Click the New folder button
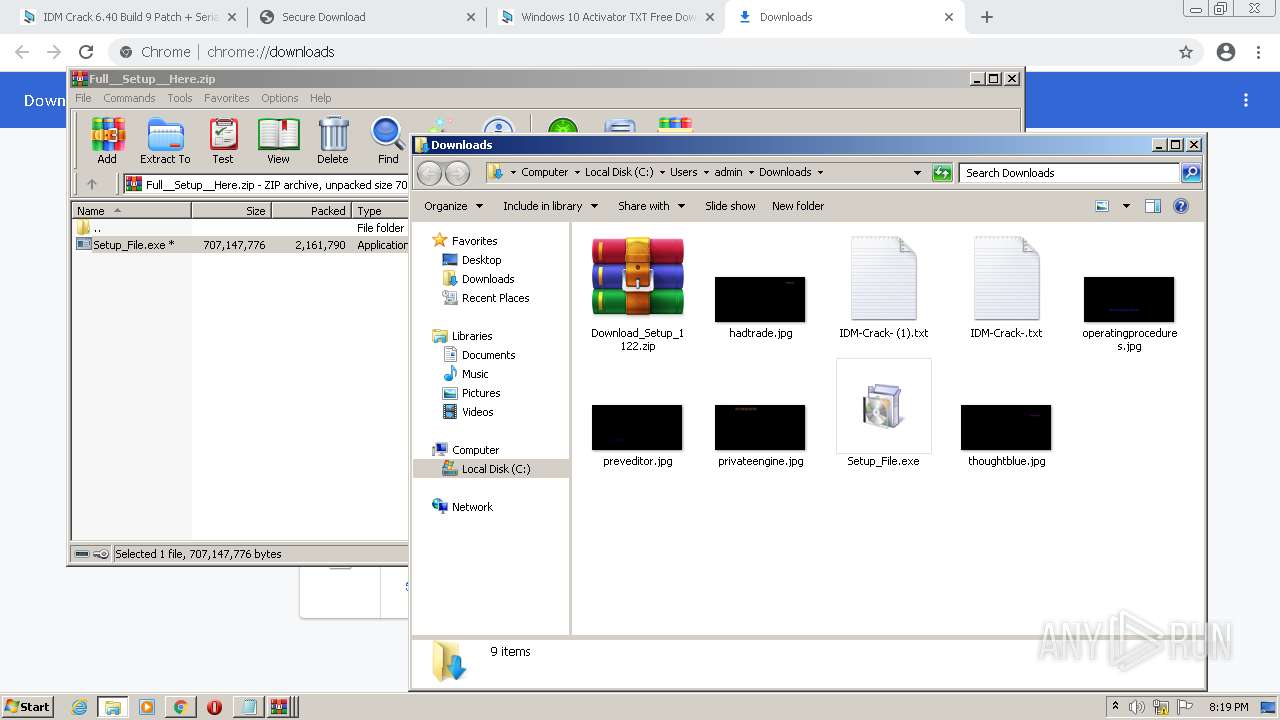This screenshot has width=1280, height=720. [x=798, y=206]
